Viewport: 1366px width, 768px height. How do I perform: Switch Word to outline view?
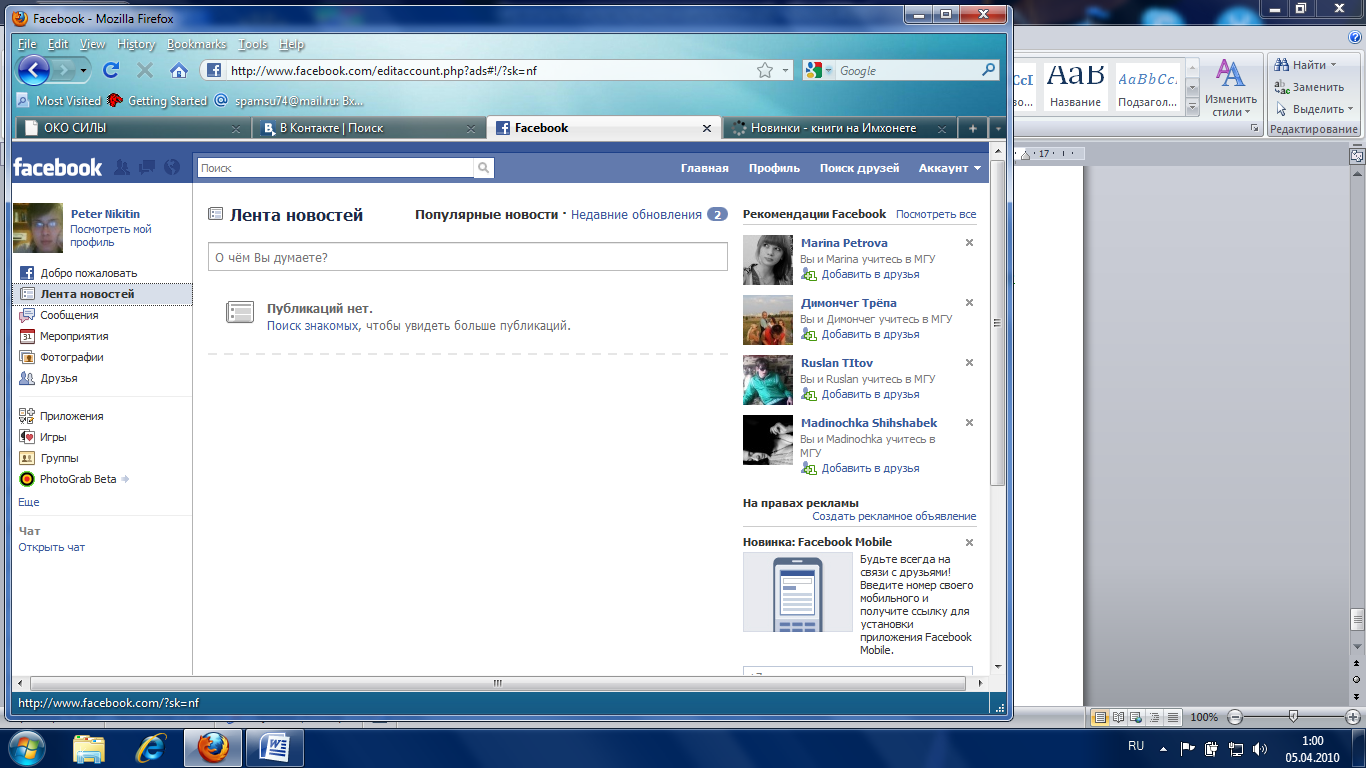[x=1155, y=717]
